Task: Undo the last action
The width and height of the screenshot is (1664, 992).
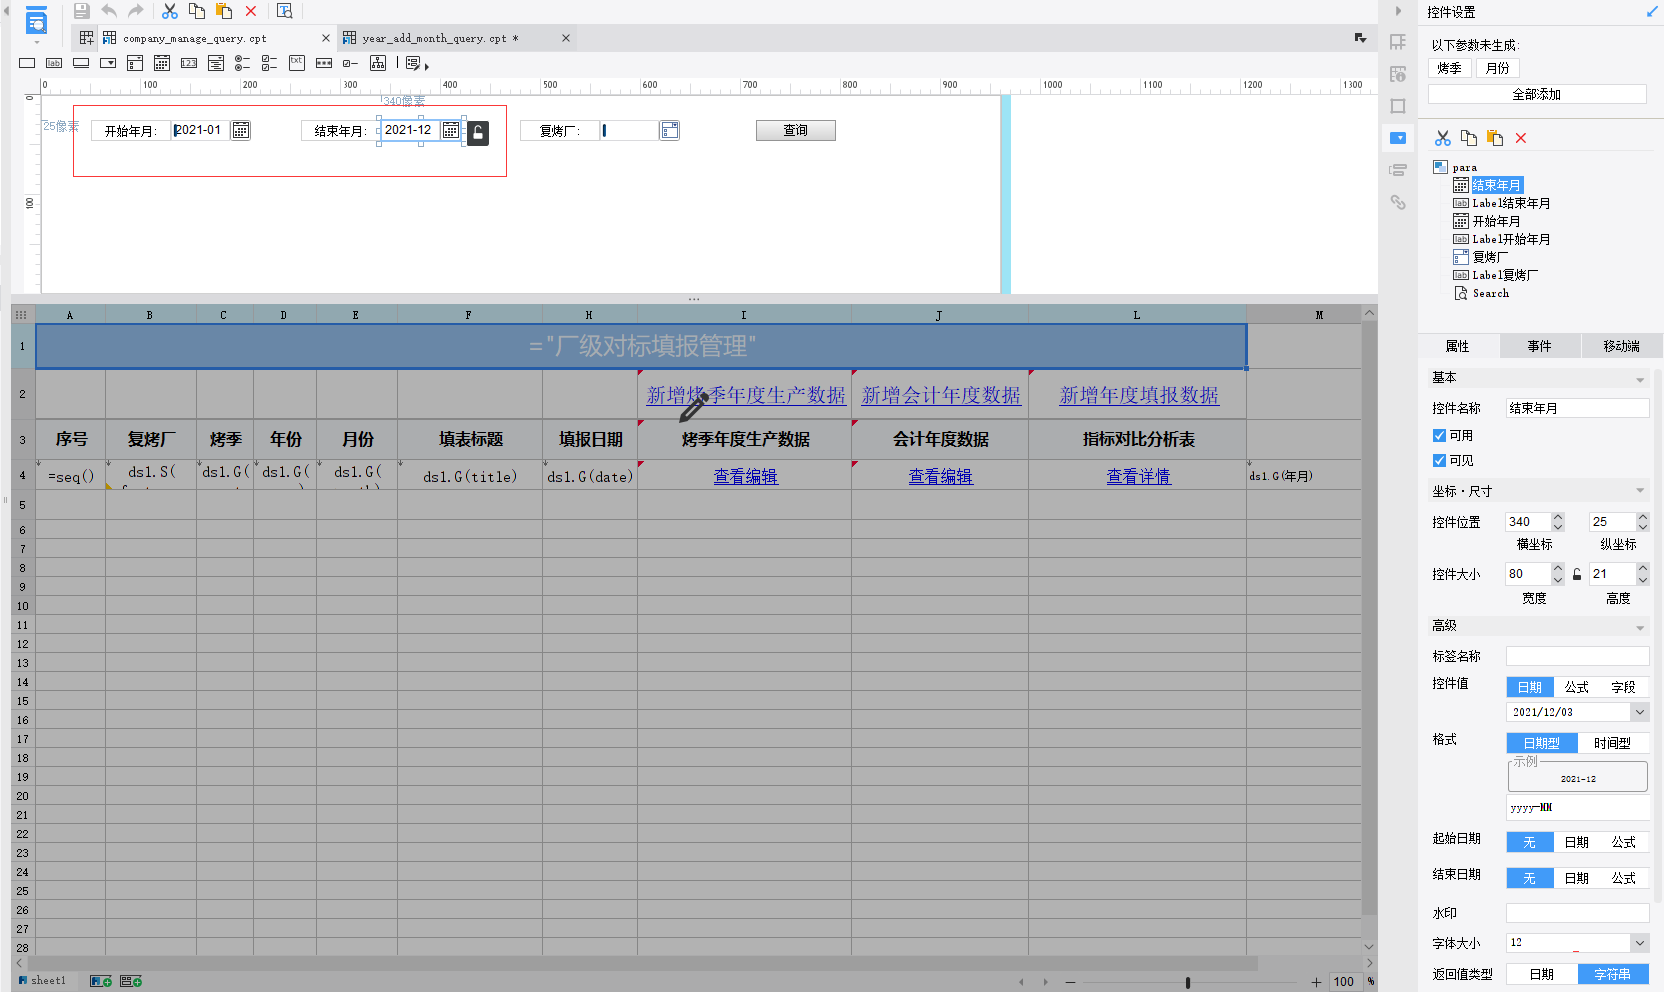Action: tap(109, 11)
